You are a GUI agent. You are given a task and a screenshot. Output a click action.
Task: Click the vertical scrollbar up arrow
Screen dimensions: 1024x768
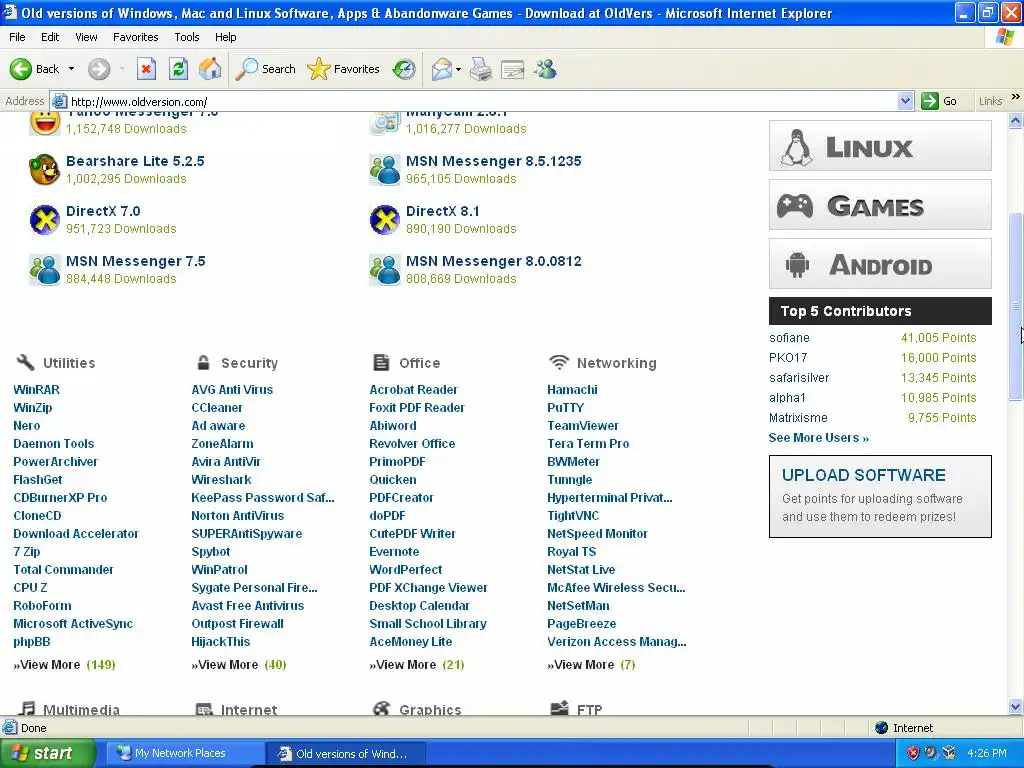pos(1016,120)
